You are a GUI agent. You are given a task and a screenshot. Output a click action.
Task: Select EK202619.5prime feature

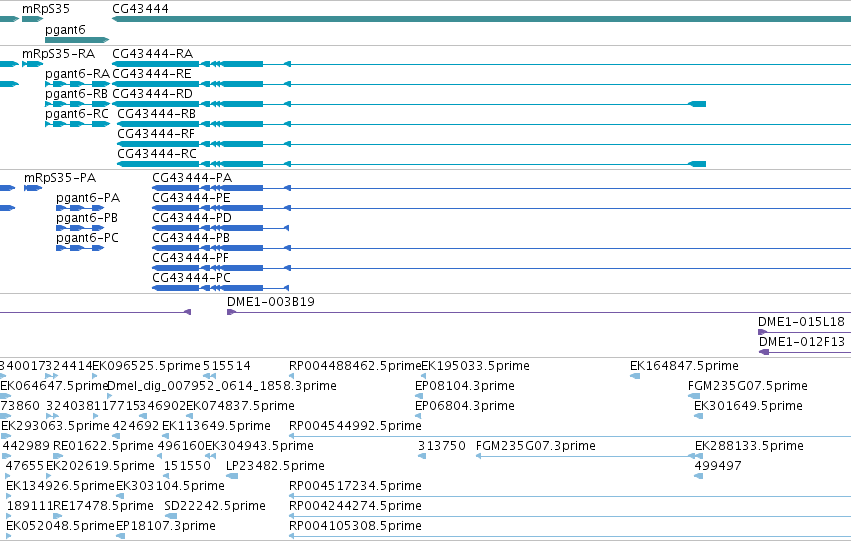100,466
